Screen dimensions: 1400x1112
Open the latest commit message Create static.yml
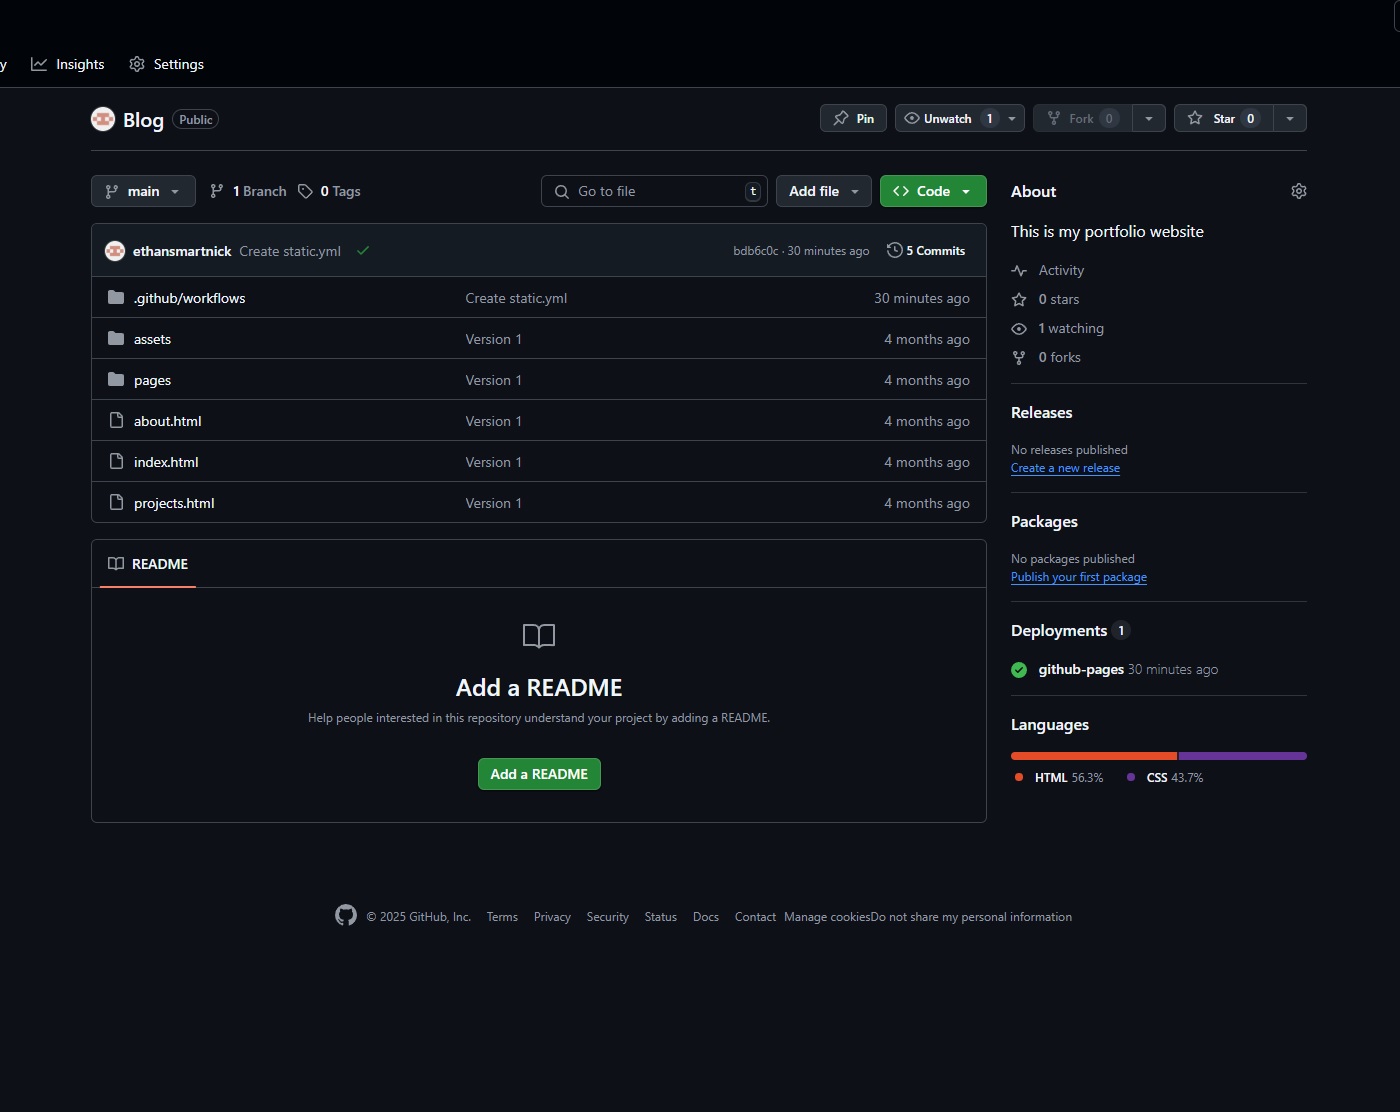290,251
